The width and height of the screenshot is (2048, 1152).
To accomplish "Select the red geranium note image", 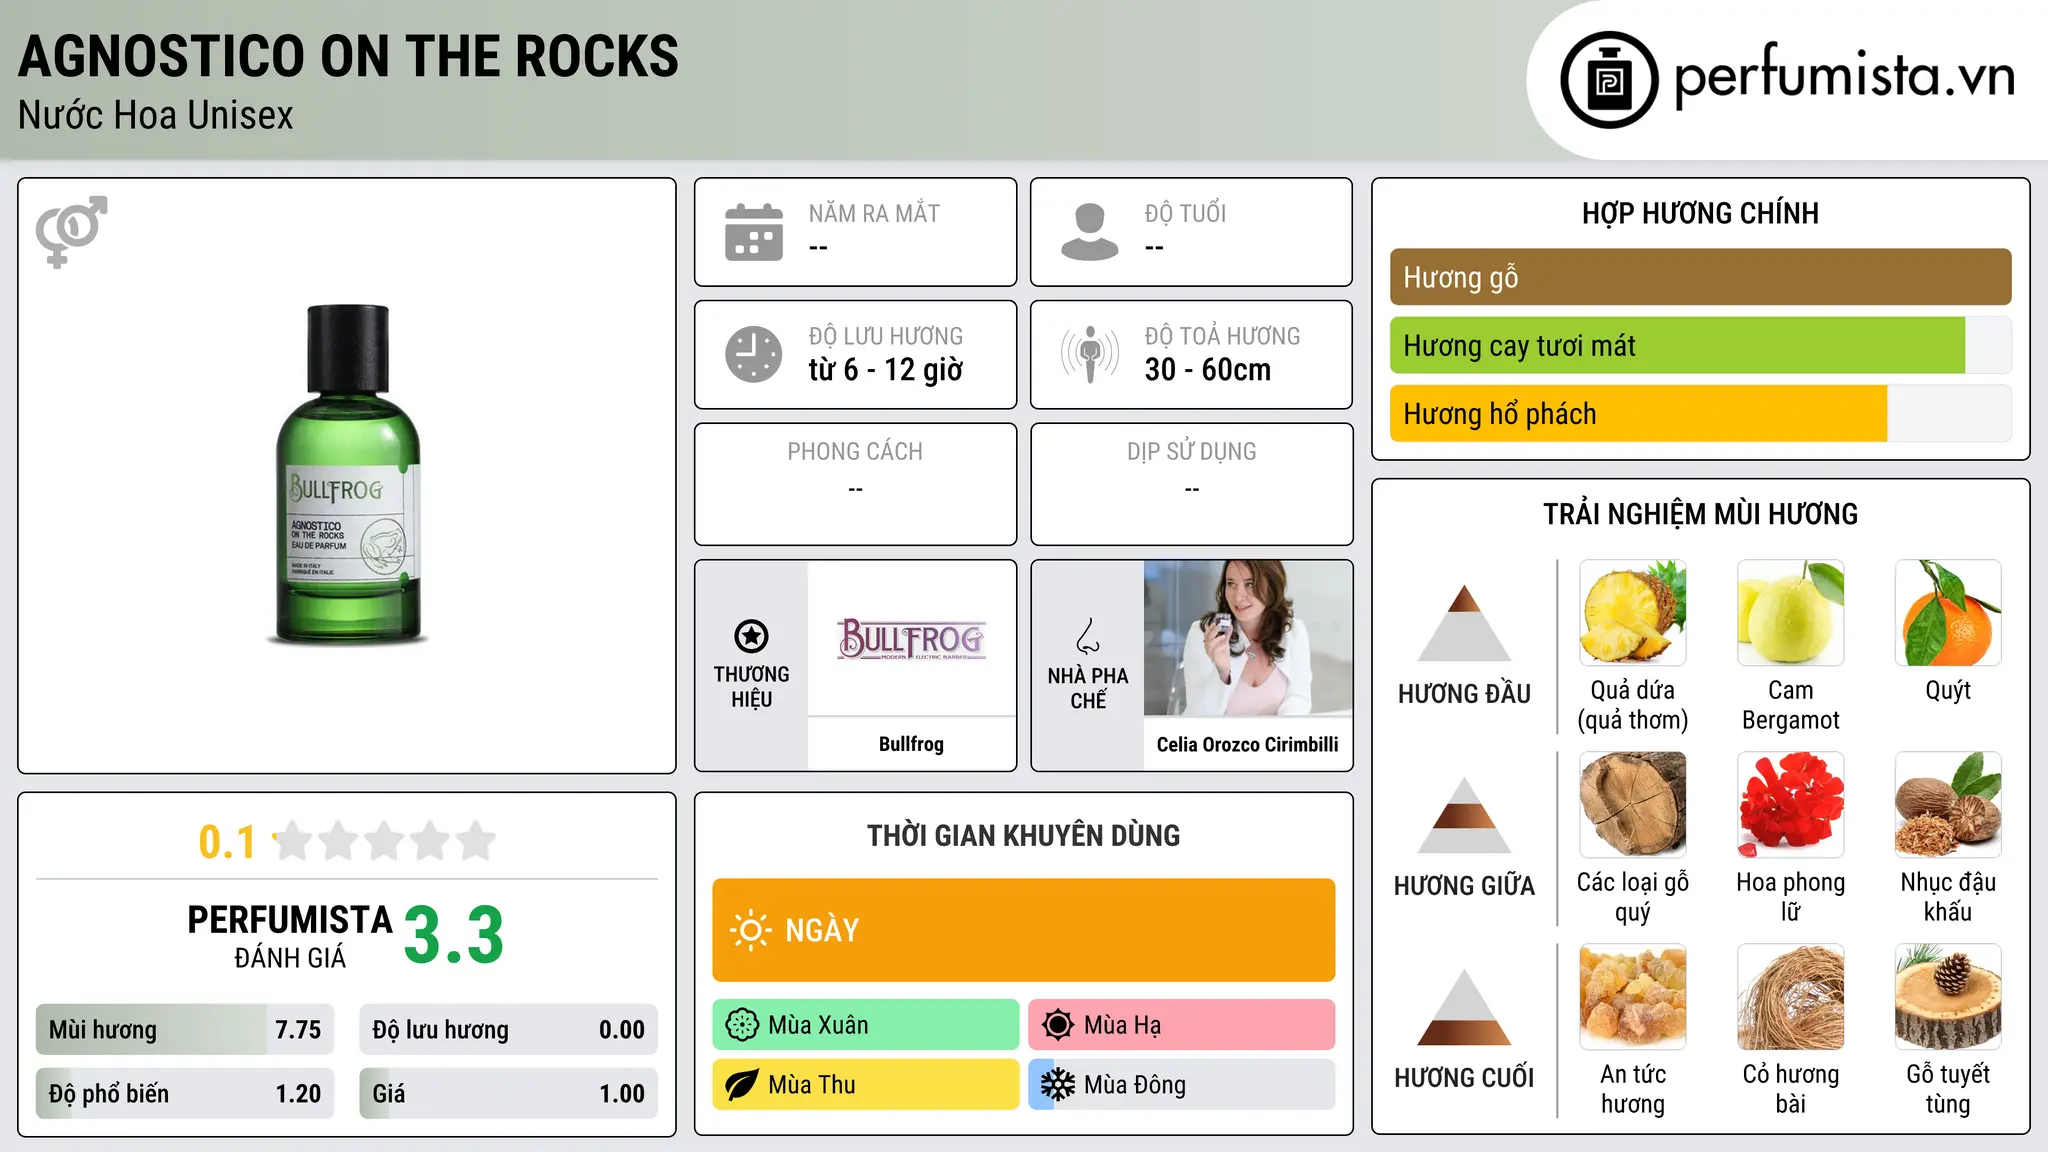I will [x=1791, y=805].
